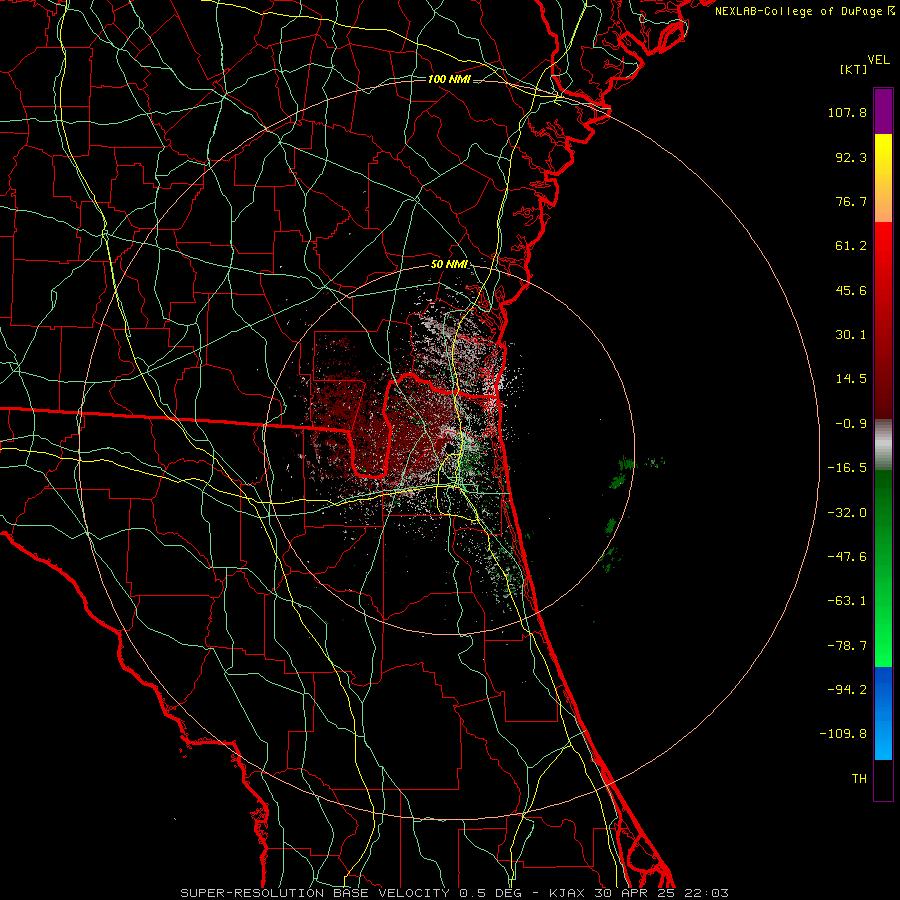Click the 107.8 scale value

point(847,112)
